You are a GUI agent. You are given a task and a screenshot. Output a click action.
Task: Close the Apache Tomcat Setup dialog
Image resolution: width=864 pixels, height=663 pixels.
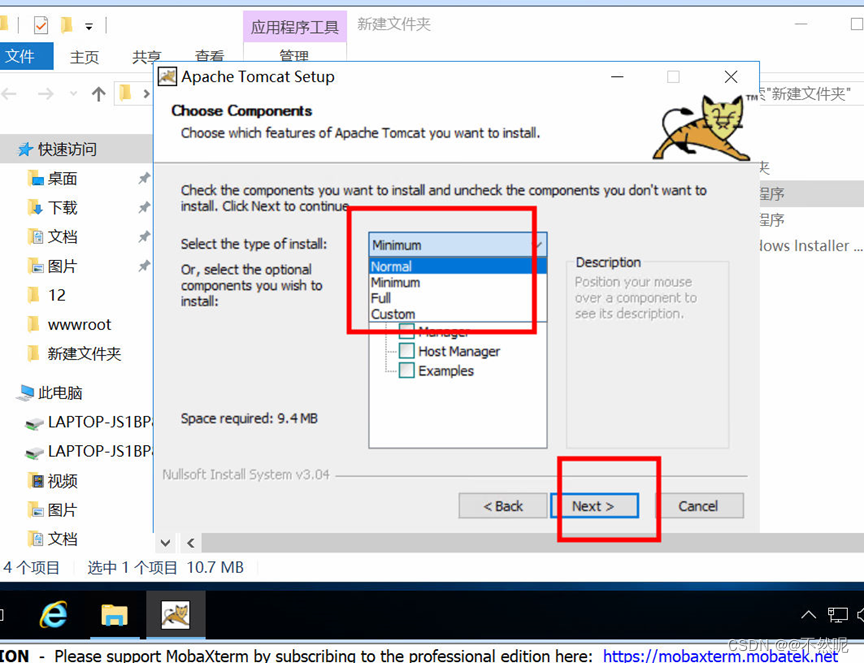click(731, 77)
